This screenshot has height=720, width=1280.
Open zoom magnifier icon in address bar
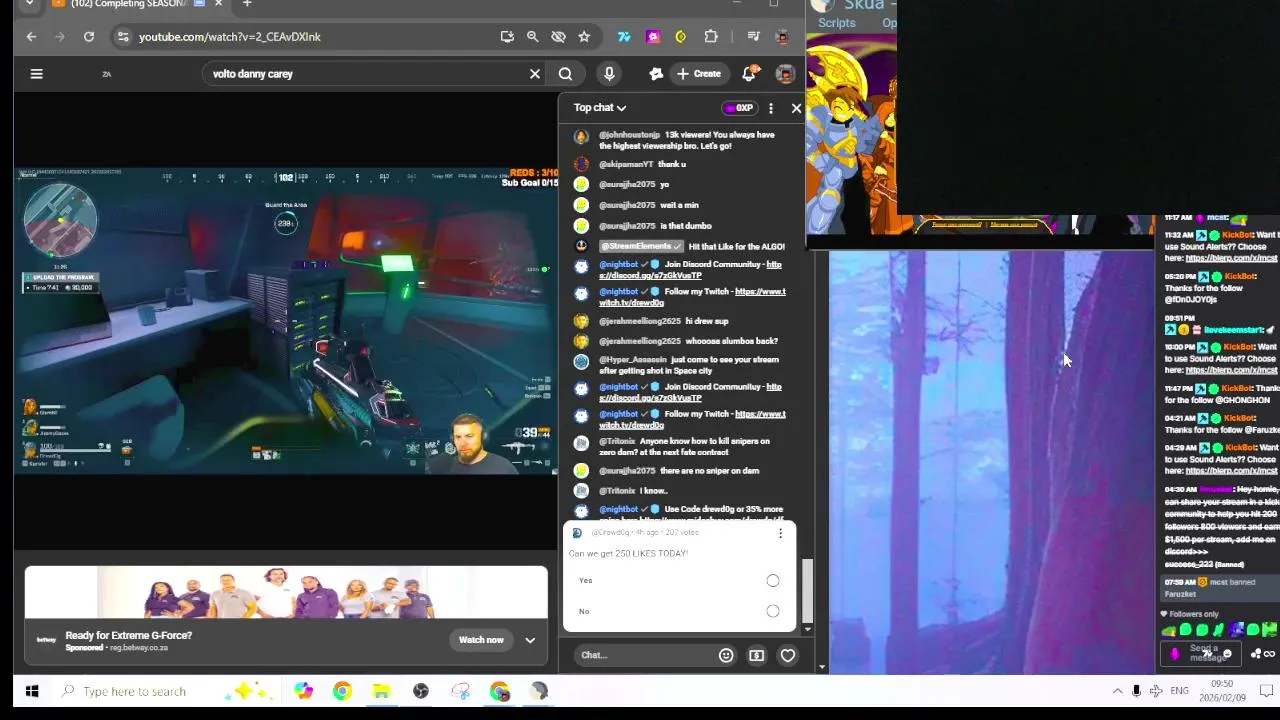coord(533,37)
